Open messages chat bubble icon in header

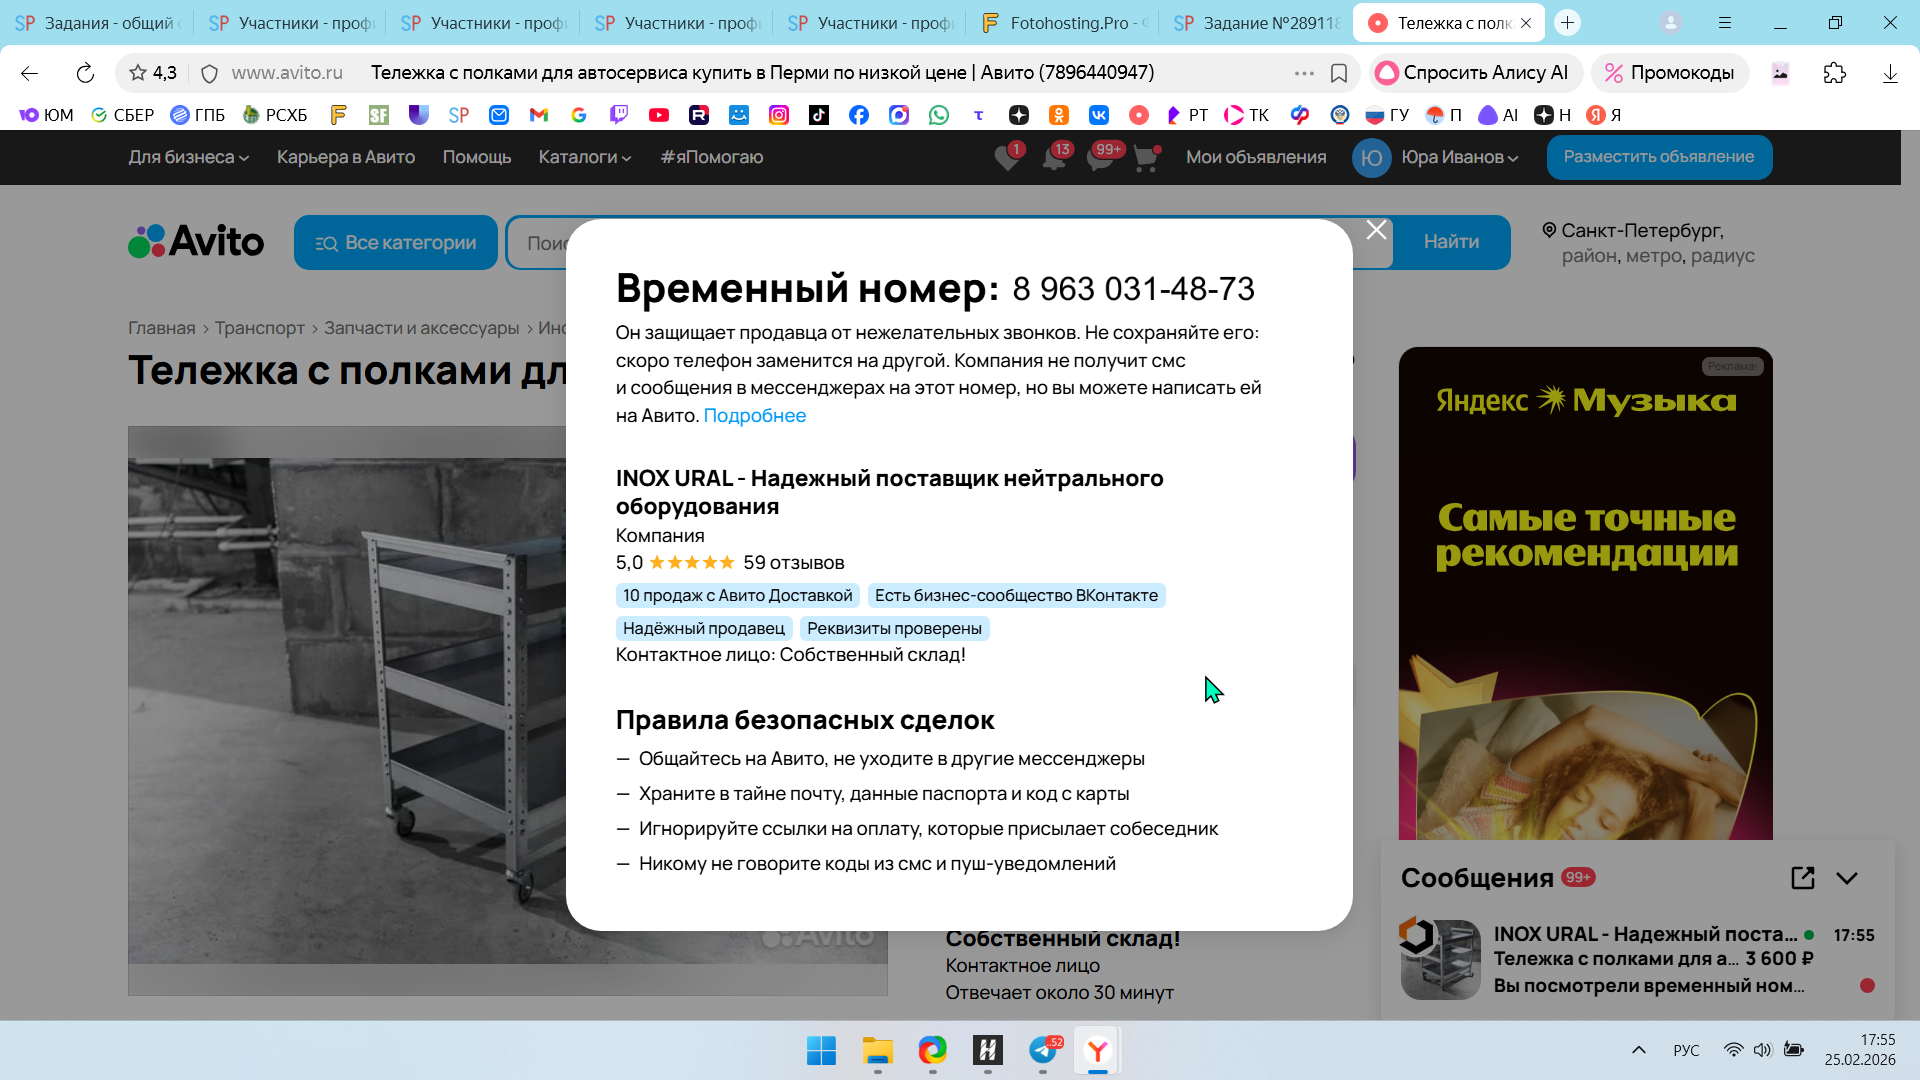(x=1100, y=158)
